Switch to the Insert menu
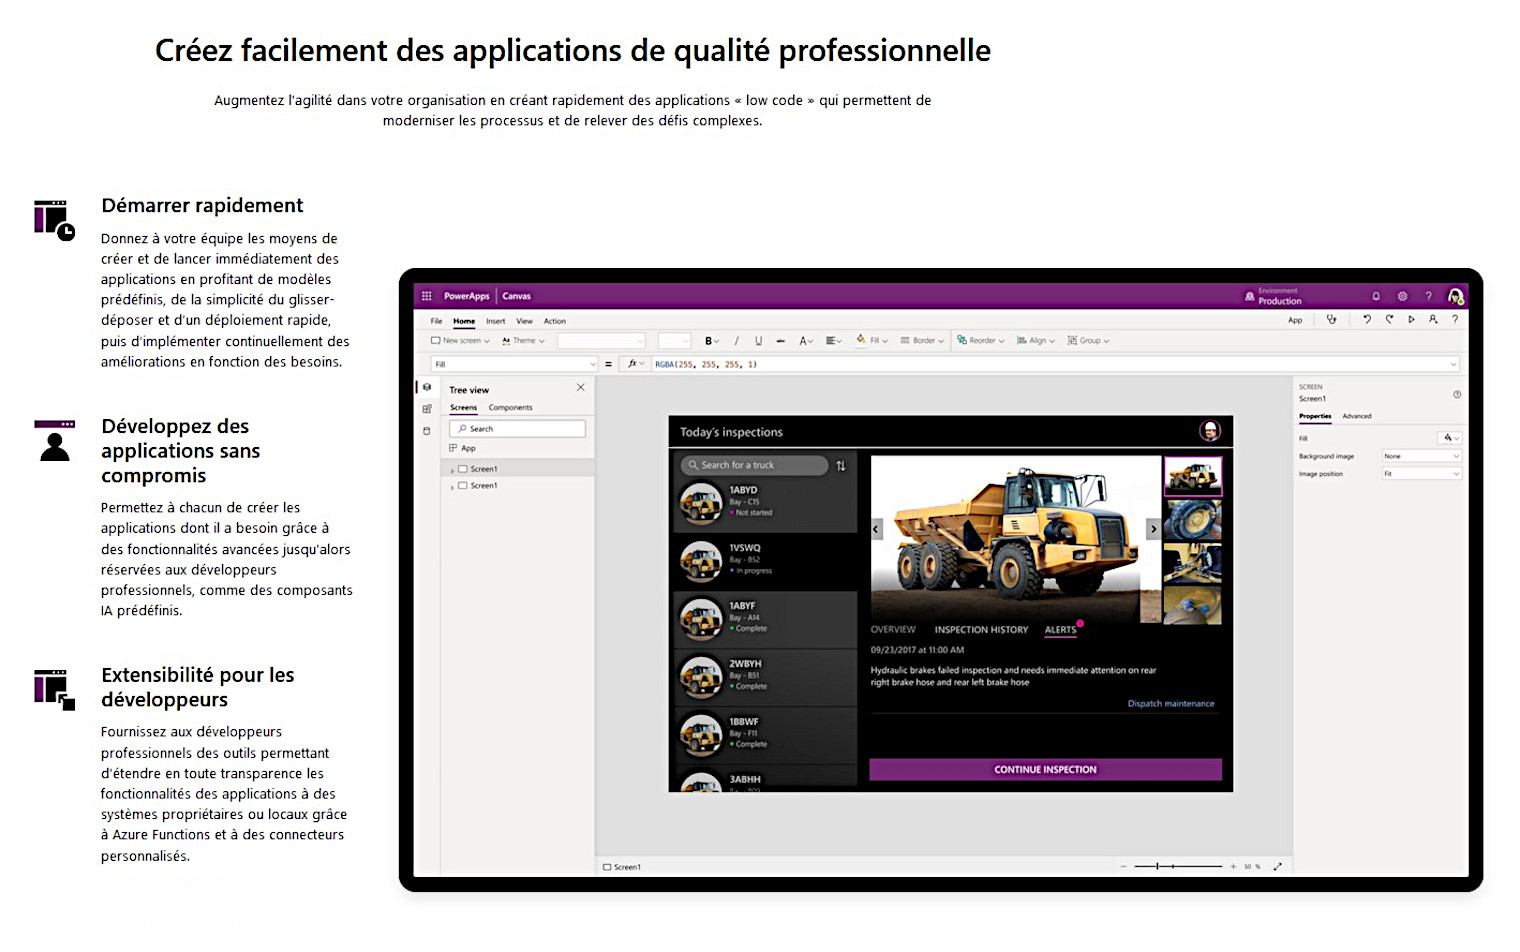Image resolution: width=1520 pixels, height=952 pixels. [496, 320]
